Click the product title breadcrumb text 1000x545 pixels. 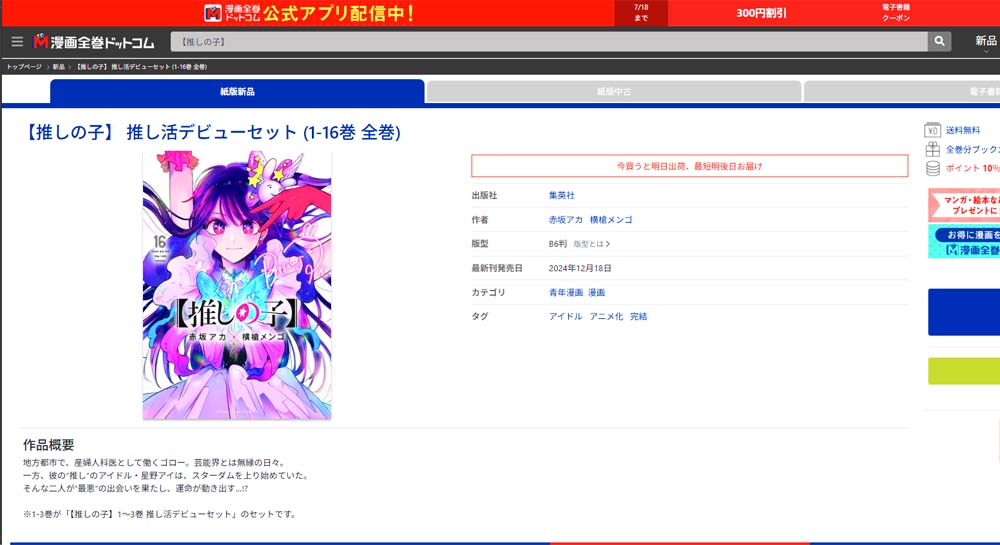(142, 67)
